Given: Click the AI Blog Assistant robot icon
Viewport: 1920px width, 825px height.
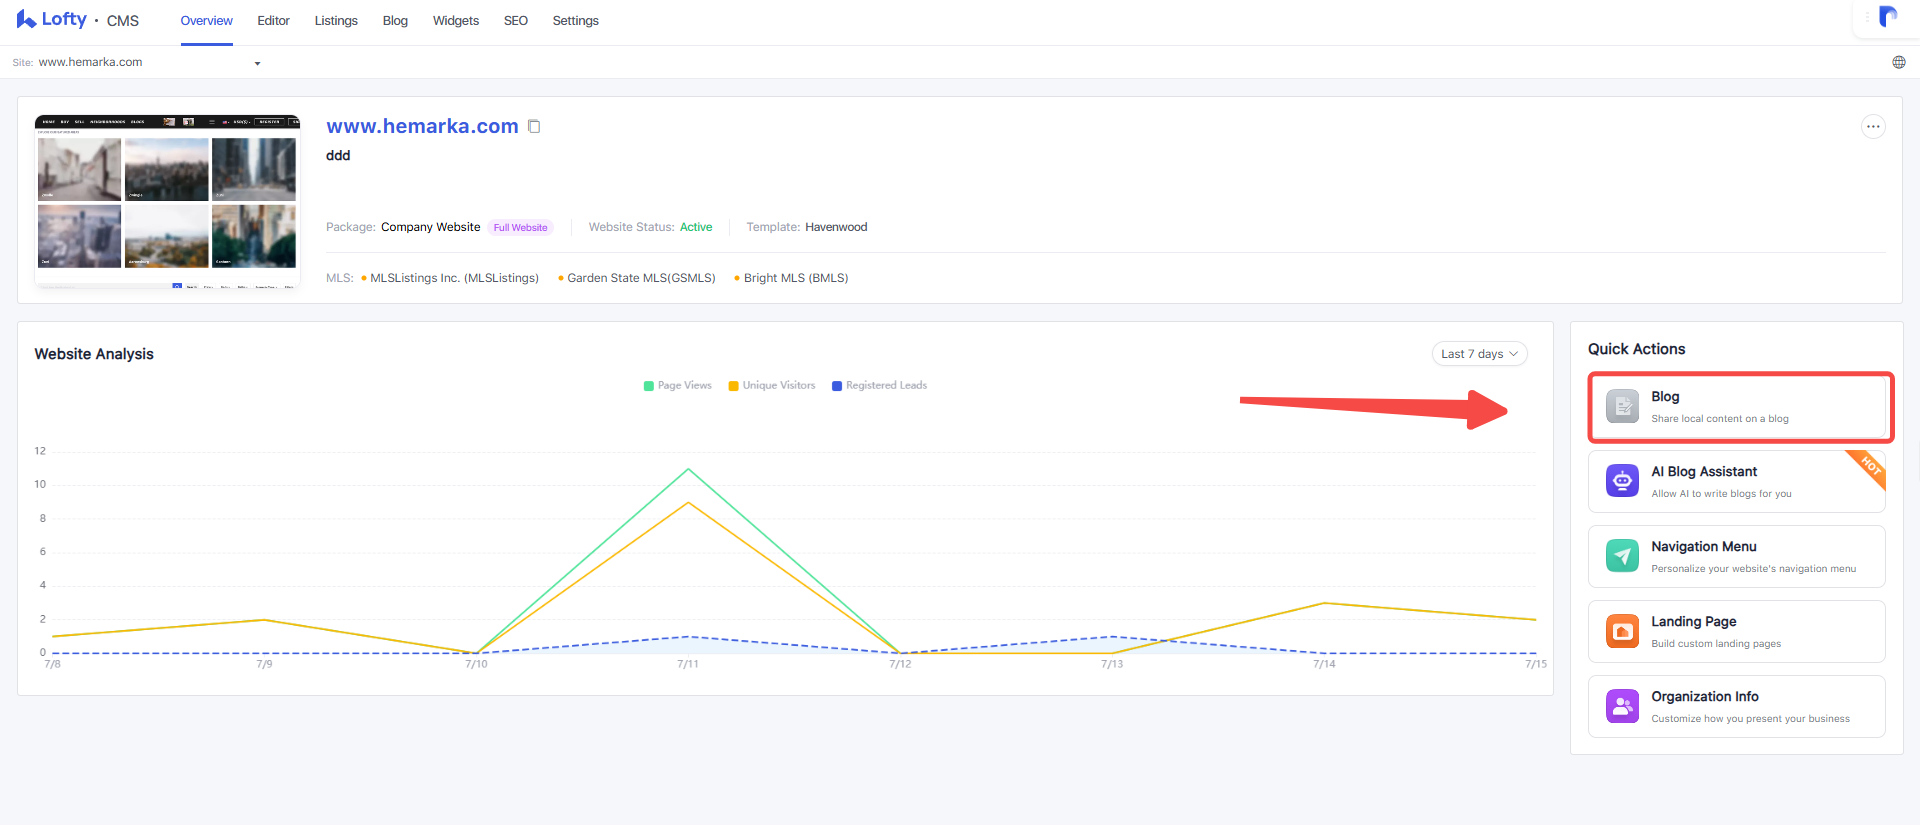Looking at the screenshot, I should 1622,481.
